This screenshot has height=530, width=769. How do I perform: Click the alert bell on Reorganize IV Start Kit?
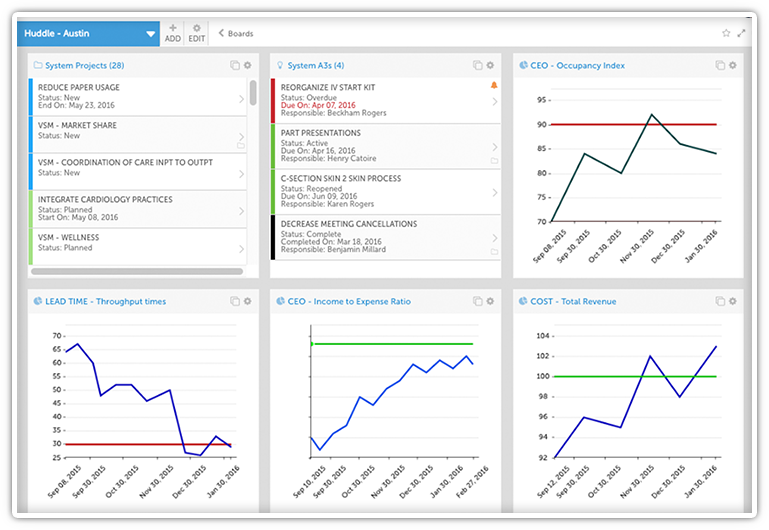[x=493, y=86]
